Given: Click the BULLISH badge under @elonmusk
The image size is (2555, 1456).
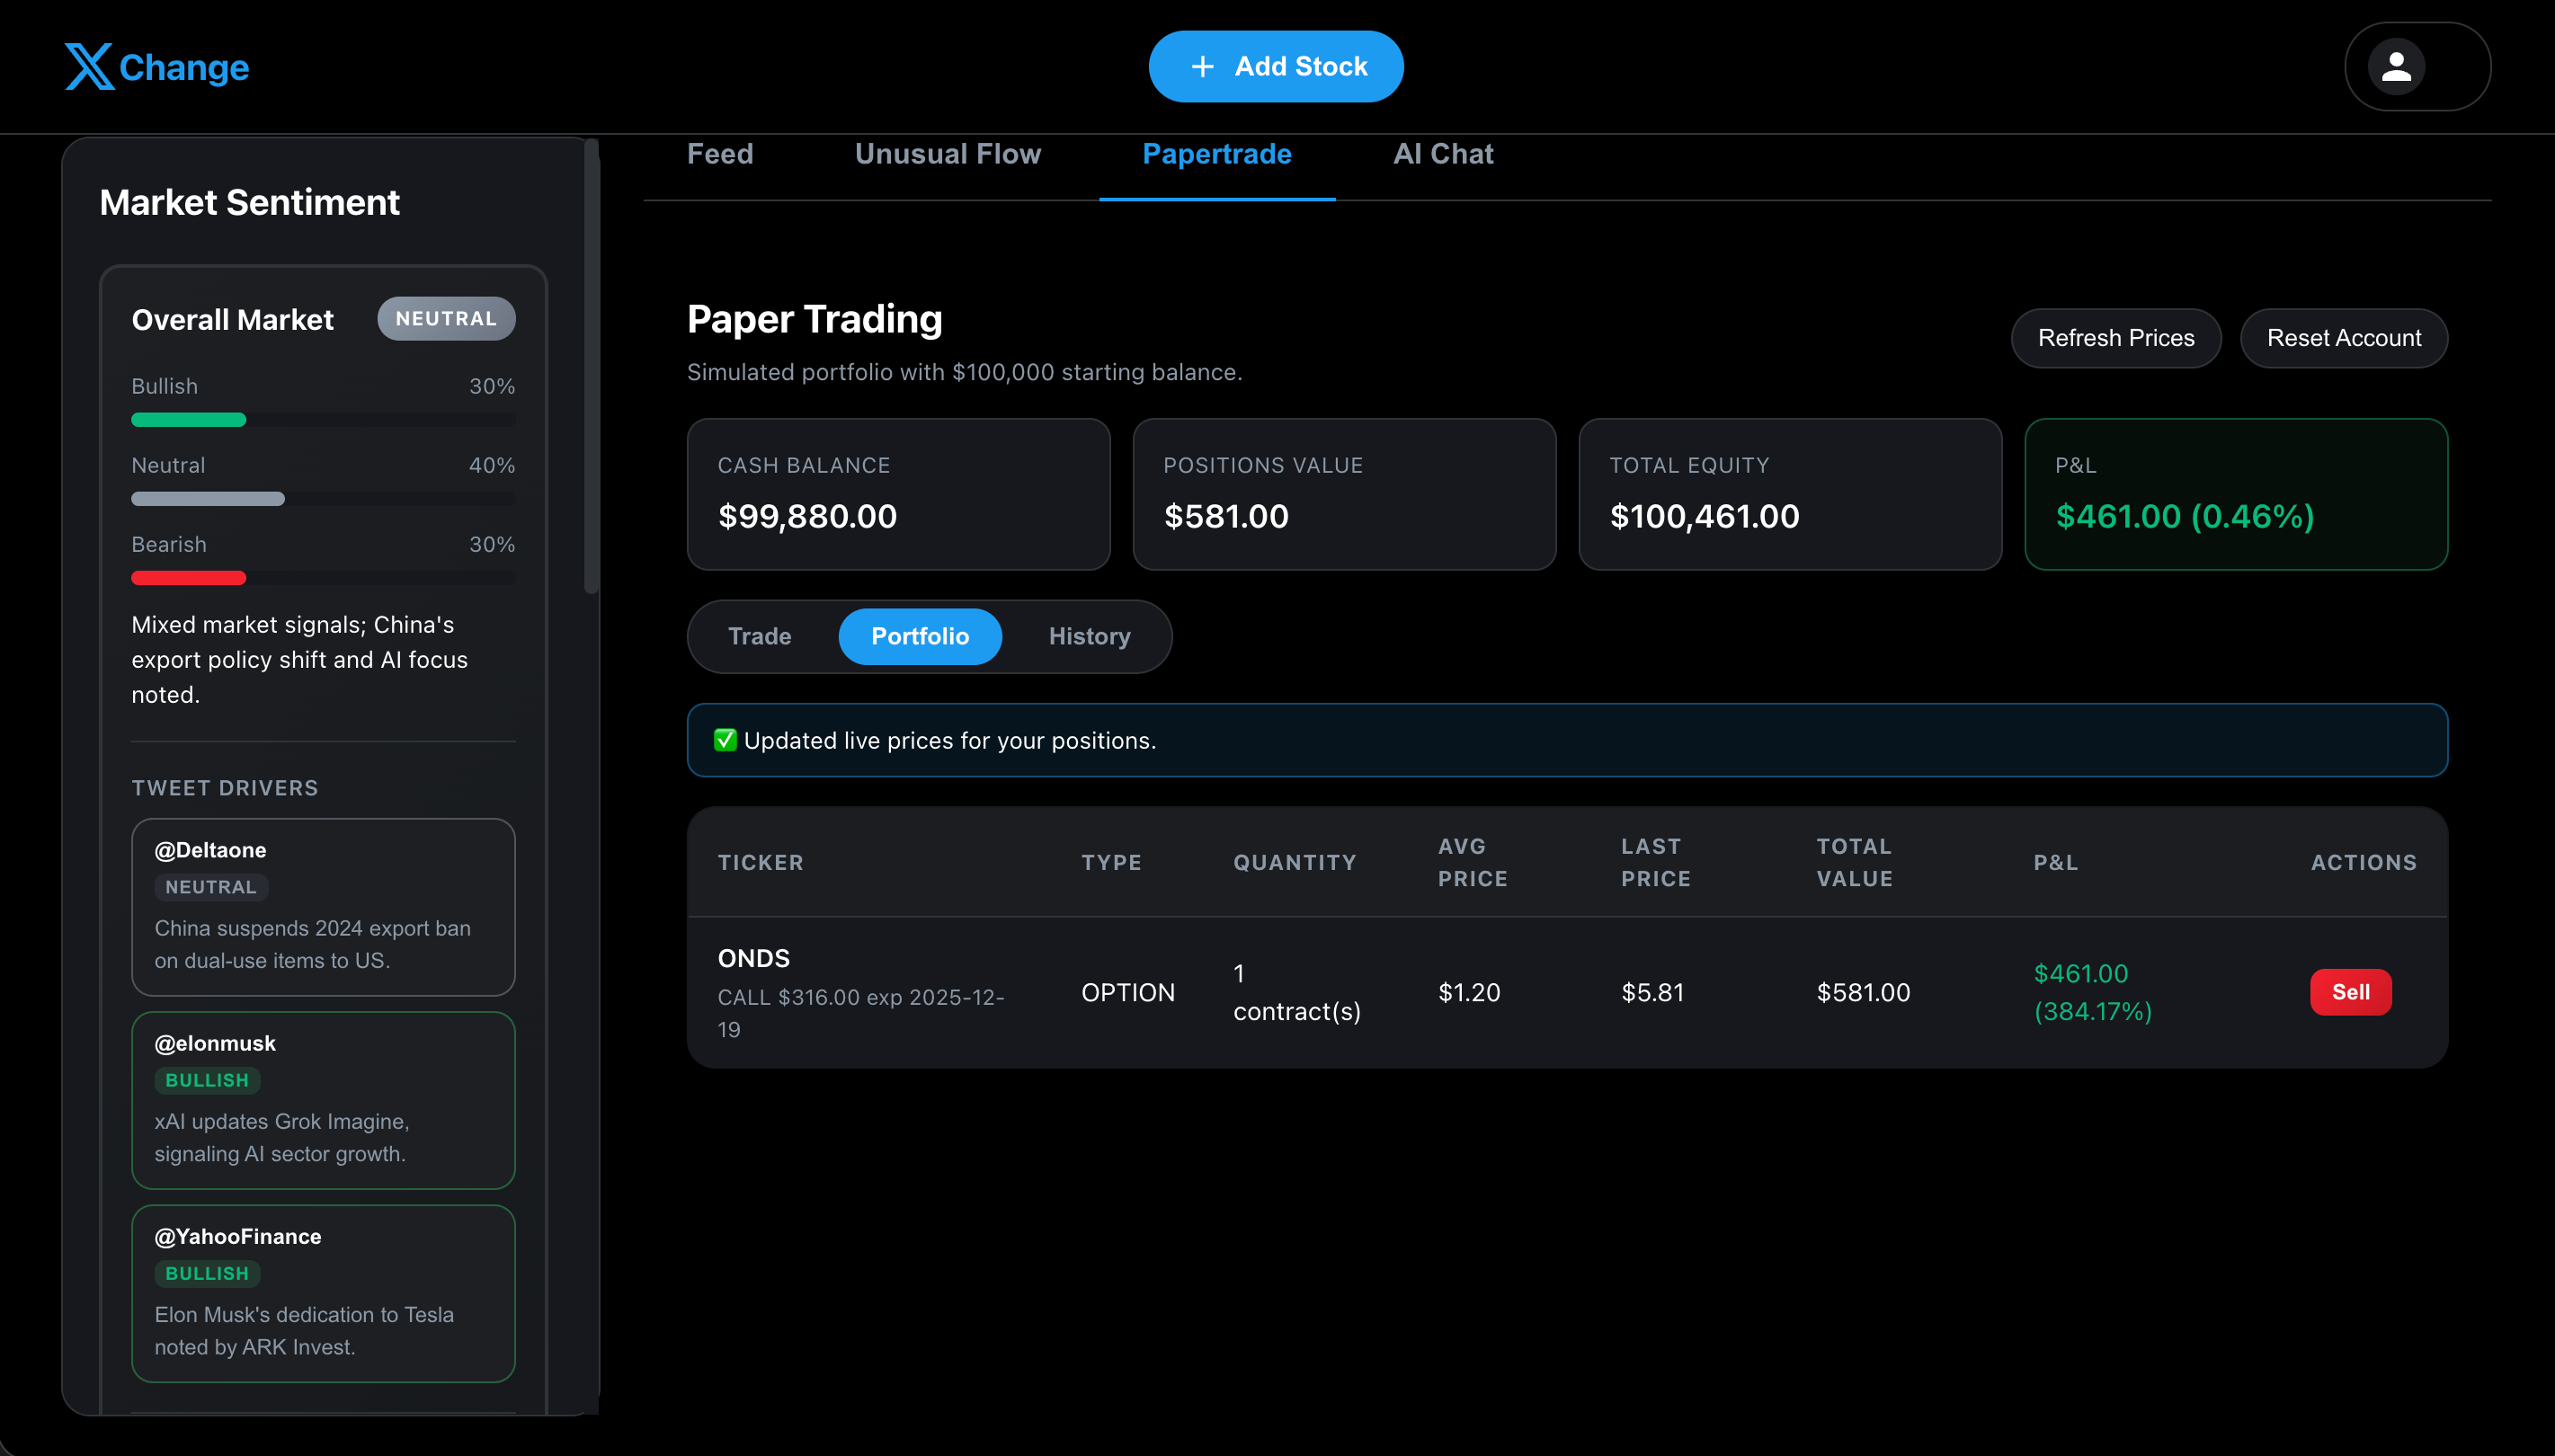Looking at the screenshot, I should (207, 1080).
